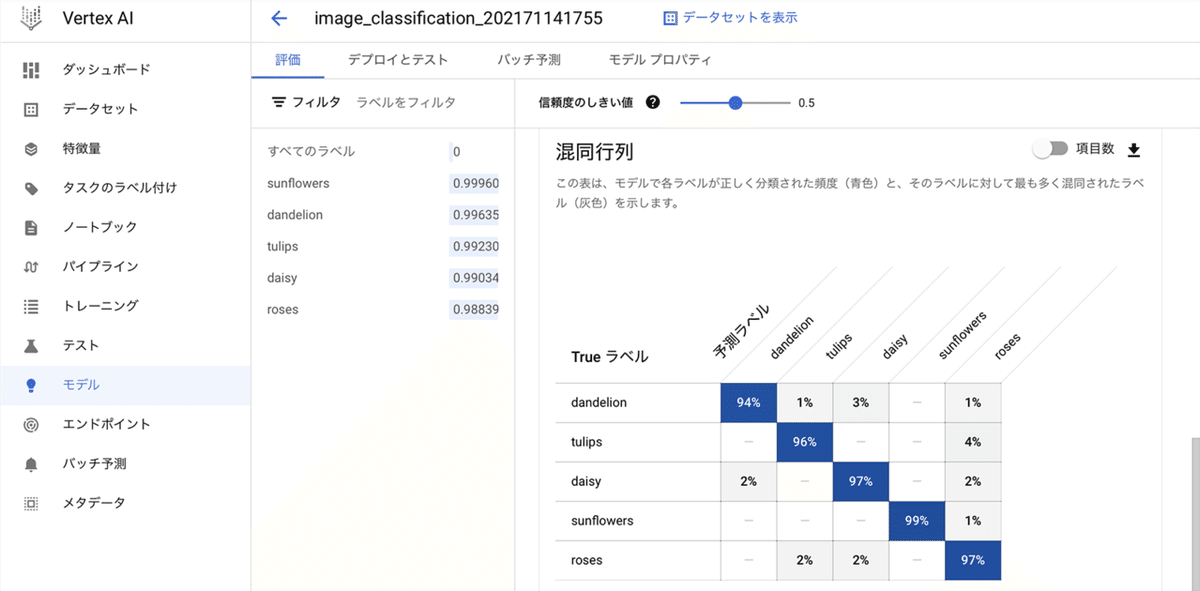The height and width of the screenshot is (591, 1200).
Task: Click the フィルタ filter icon
Action: pyautogui.click(x=279, y=102)
